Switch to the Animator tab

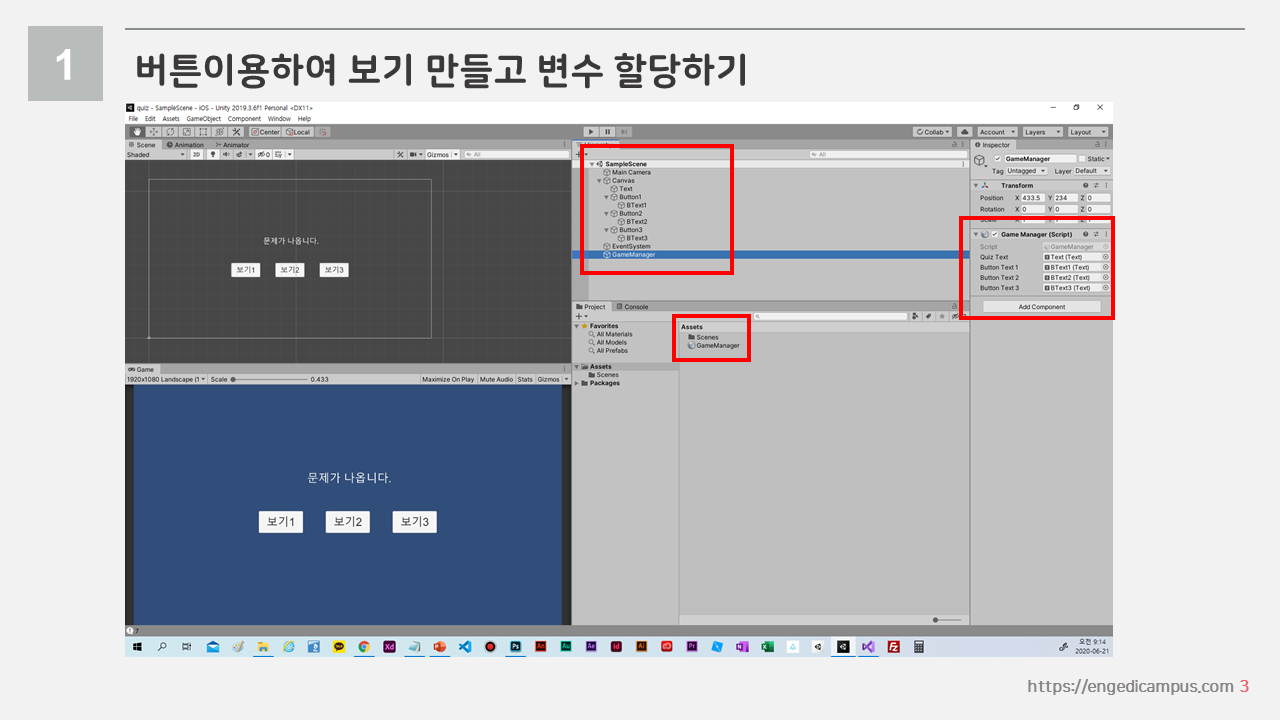click(x=233, y=145)
